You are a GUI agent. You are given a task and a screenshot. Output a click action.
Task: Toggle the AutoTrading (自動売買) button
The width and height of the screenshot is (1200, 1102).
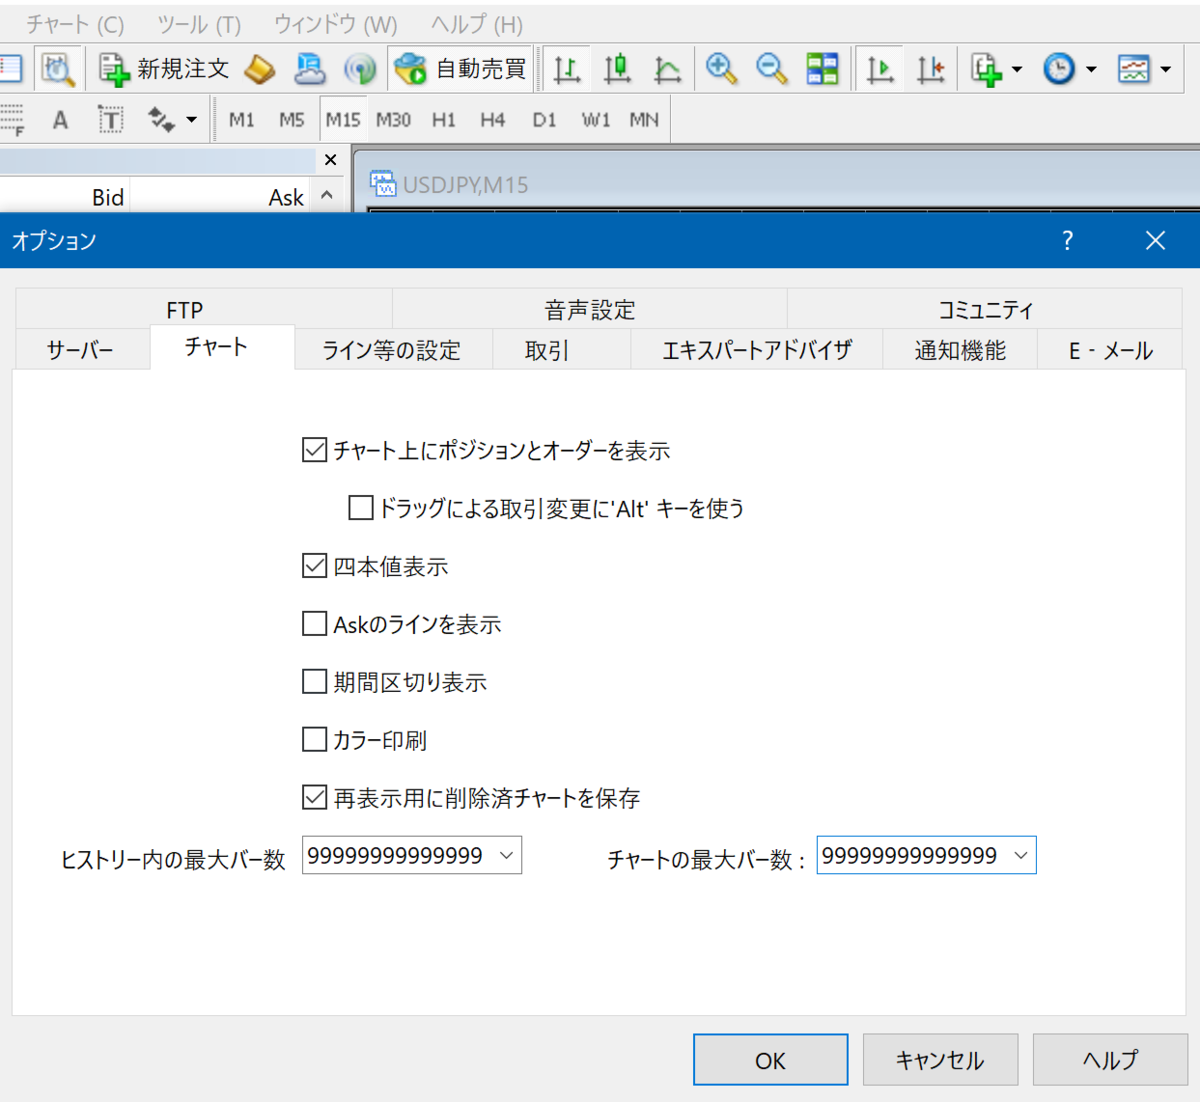461,69
